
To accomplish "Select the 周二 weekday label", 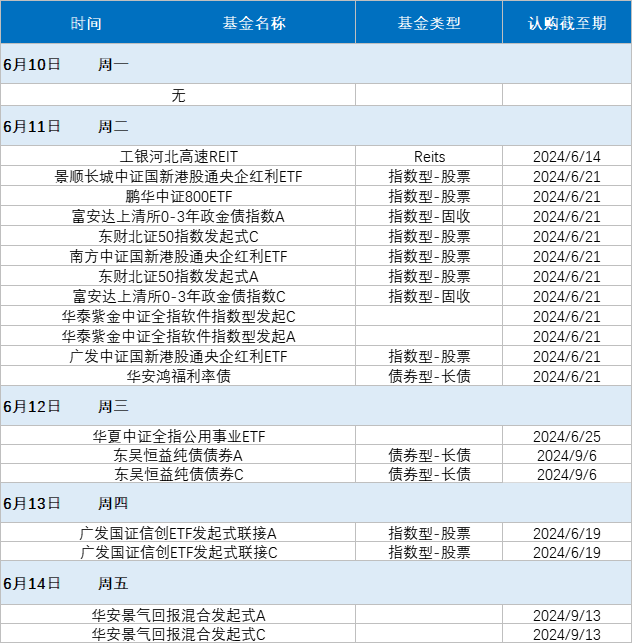I will click(113, 126).
